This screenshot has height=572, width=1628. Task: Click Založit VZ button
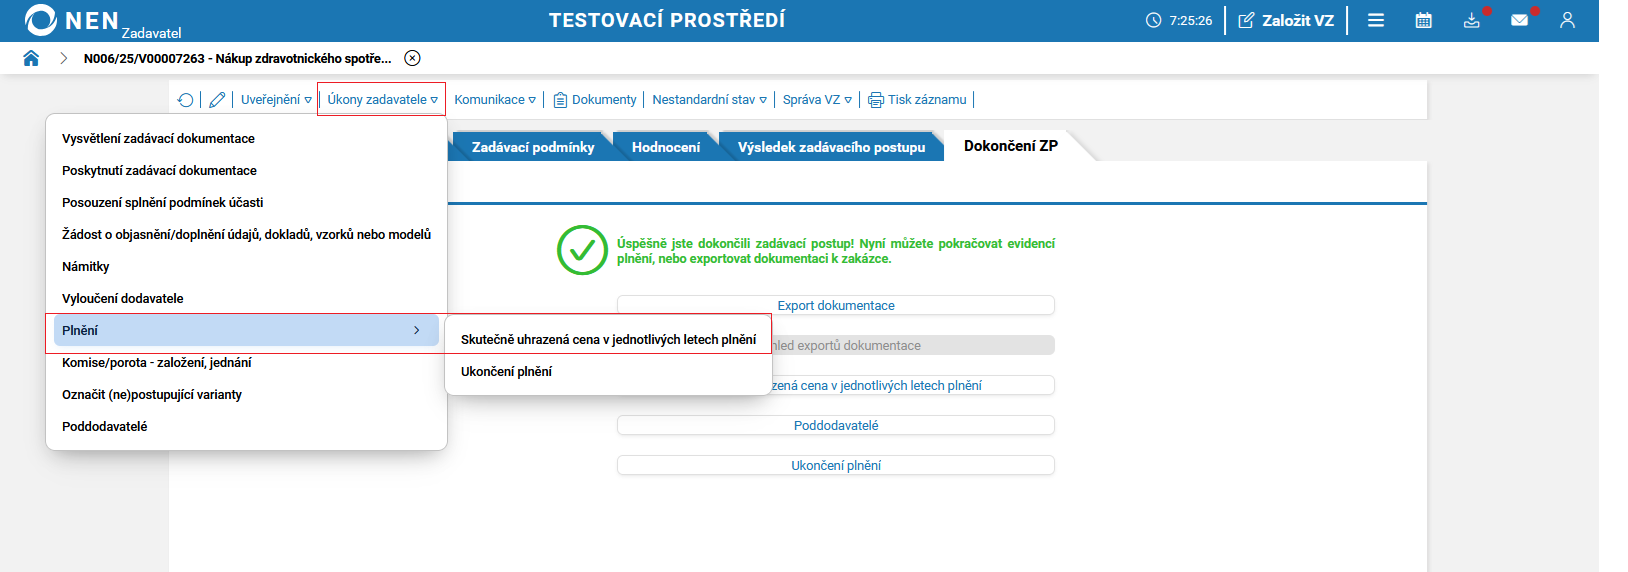pyautogui.click(x=1286, y=20)
